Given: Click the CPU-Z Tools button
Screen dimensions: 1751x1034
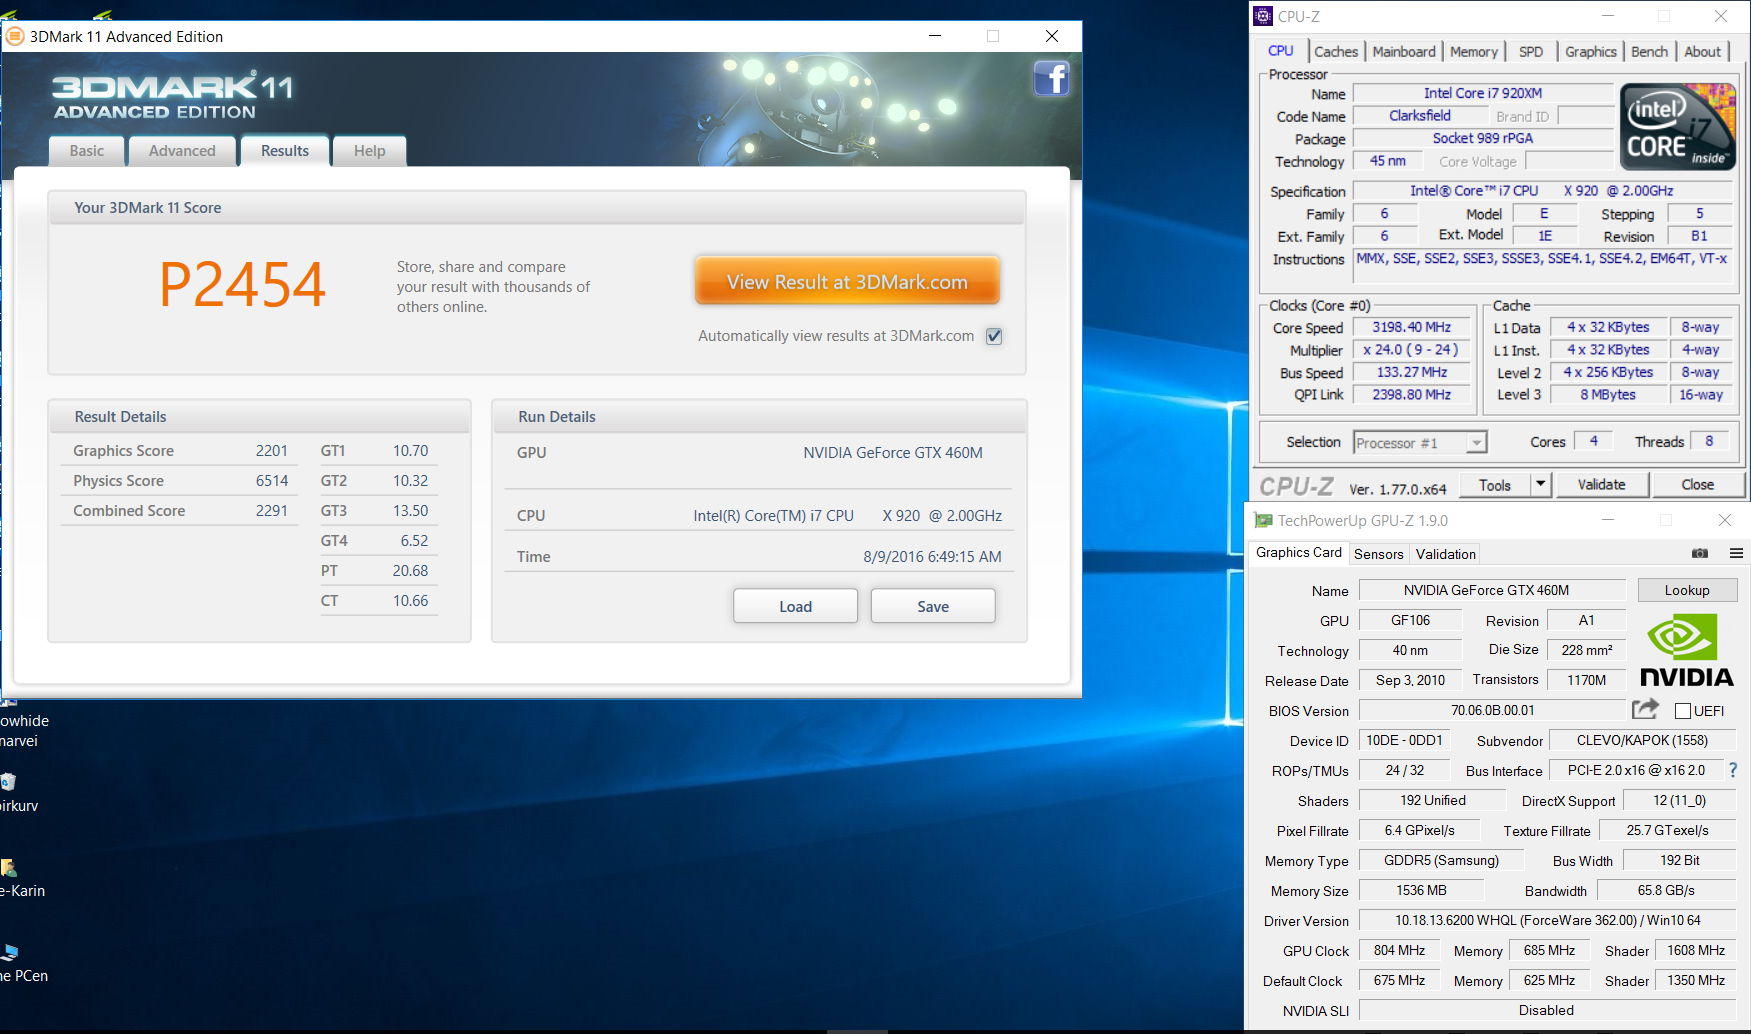Looking at the screenshot, I should [1495, 485].
